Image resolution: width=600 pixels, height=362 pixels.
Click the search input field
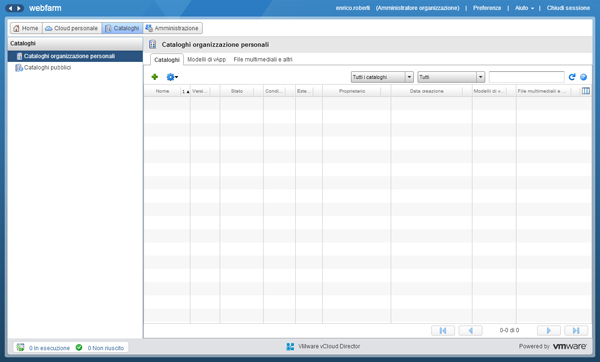click(x=527, y=77)
